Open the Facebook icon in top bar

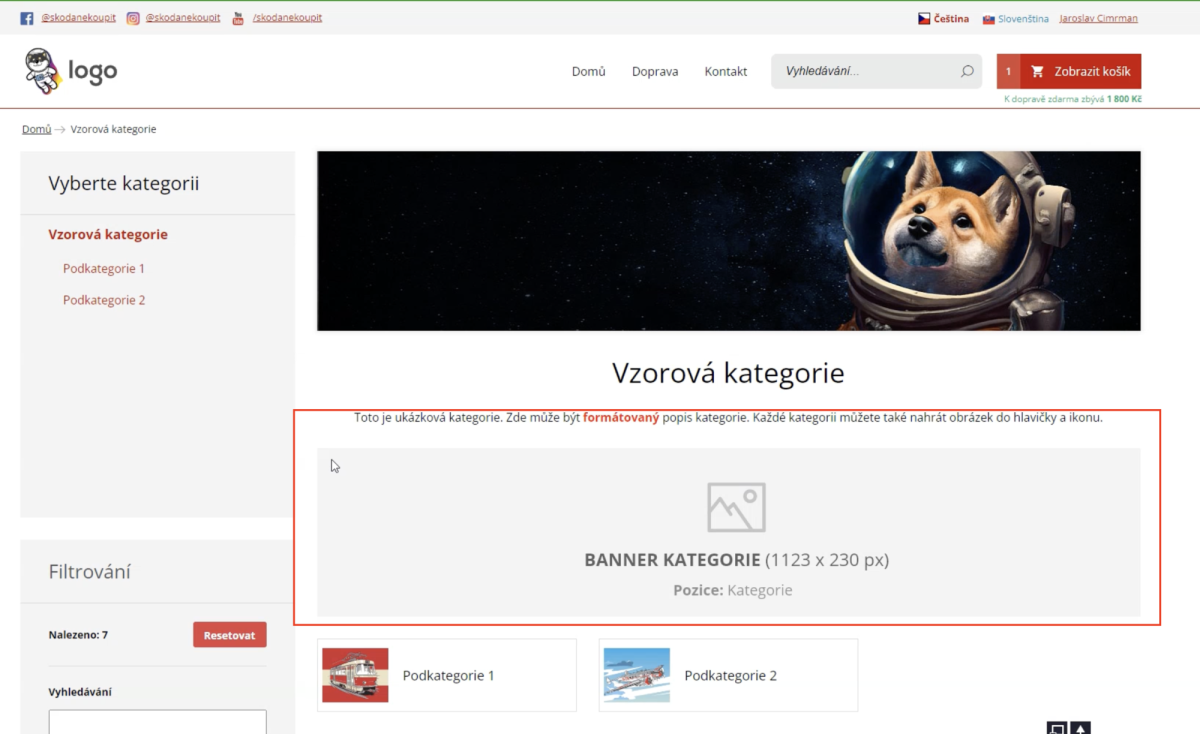tap(27, 18)
